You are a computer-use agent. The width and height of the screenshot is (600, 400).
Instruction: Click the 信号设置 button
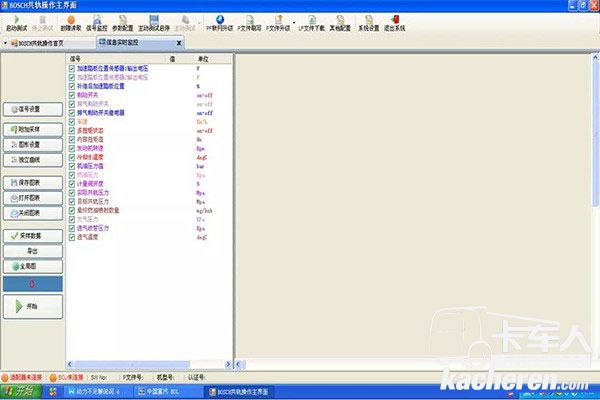pyautogui.click(x=31, y=109)
